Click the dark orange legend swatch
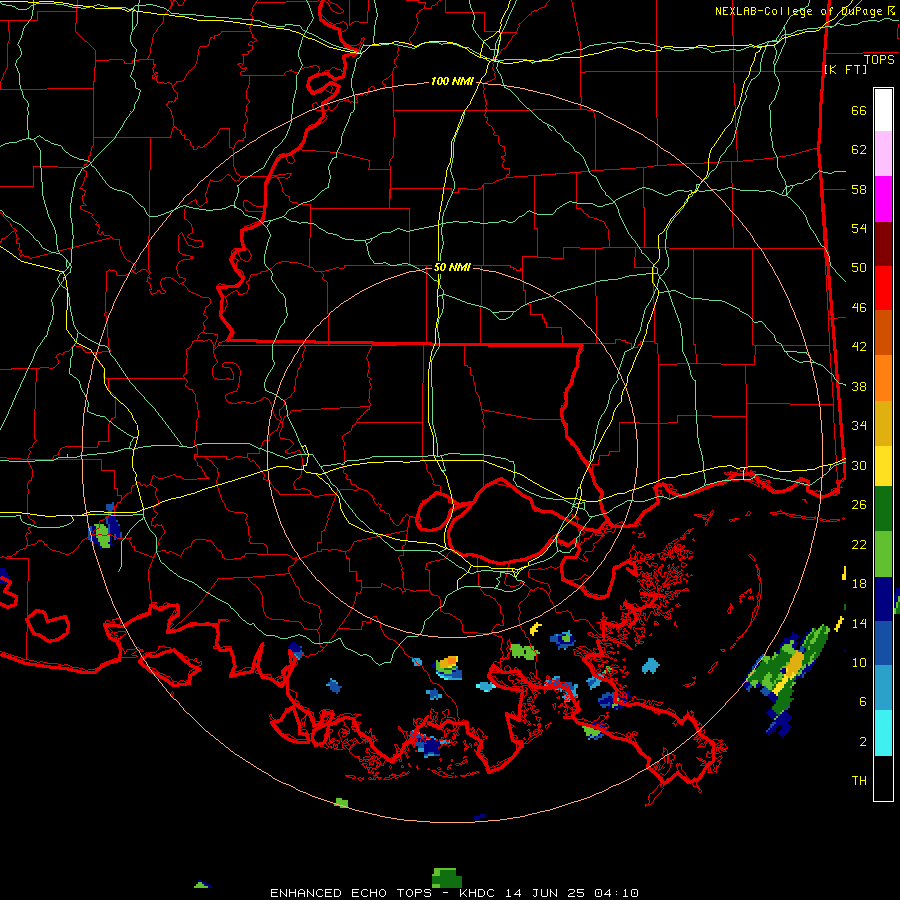The width and height of the screenshot is (900, 900). click(x=883, y=333)
